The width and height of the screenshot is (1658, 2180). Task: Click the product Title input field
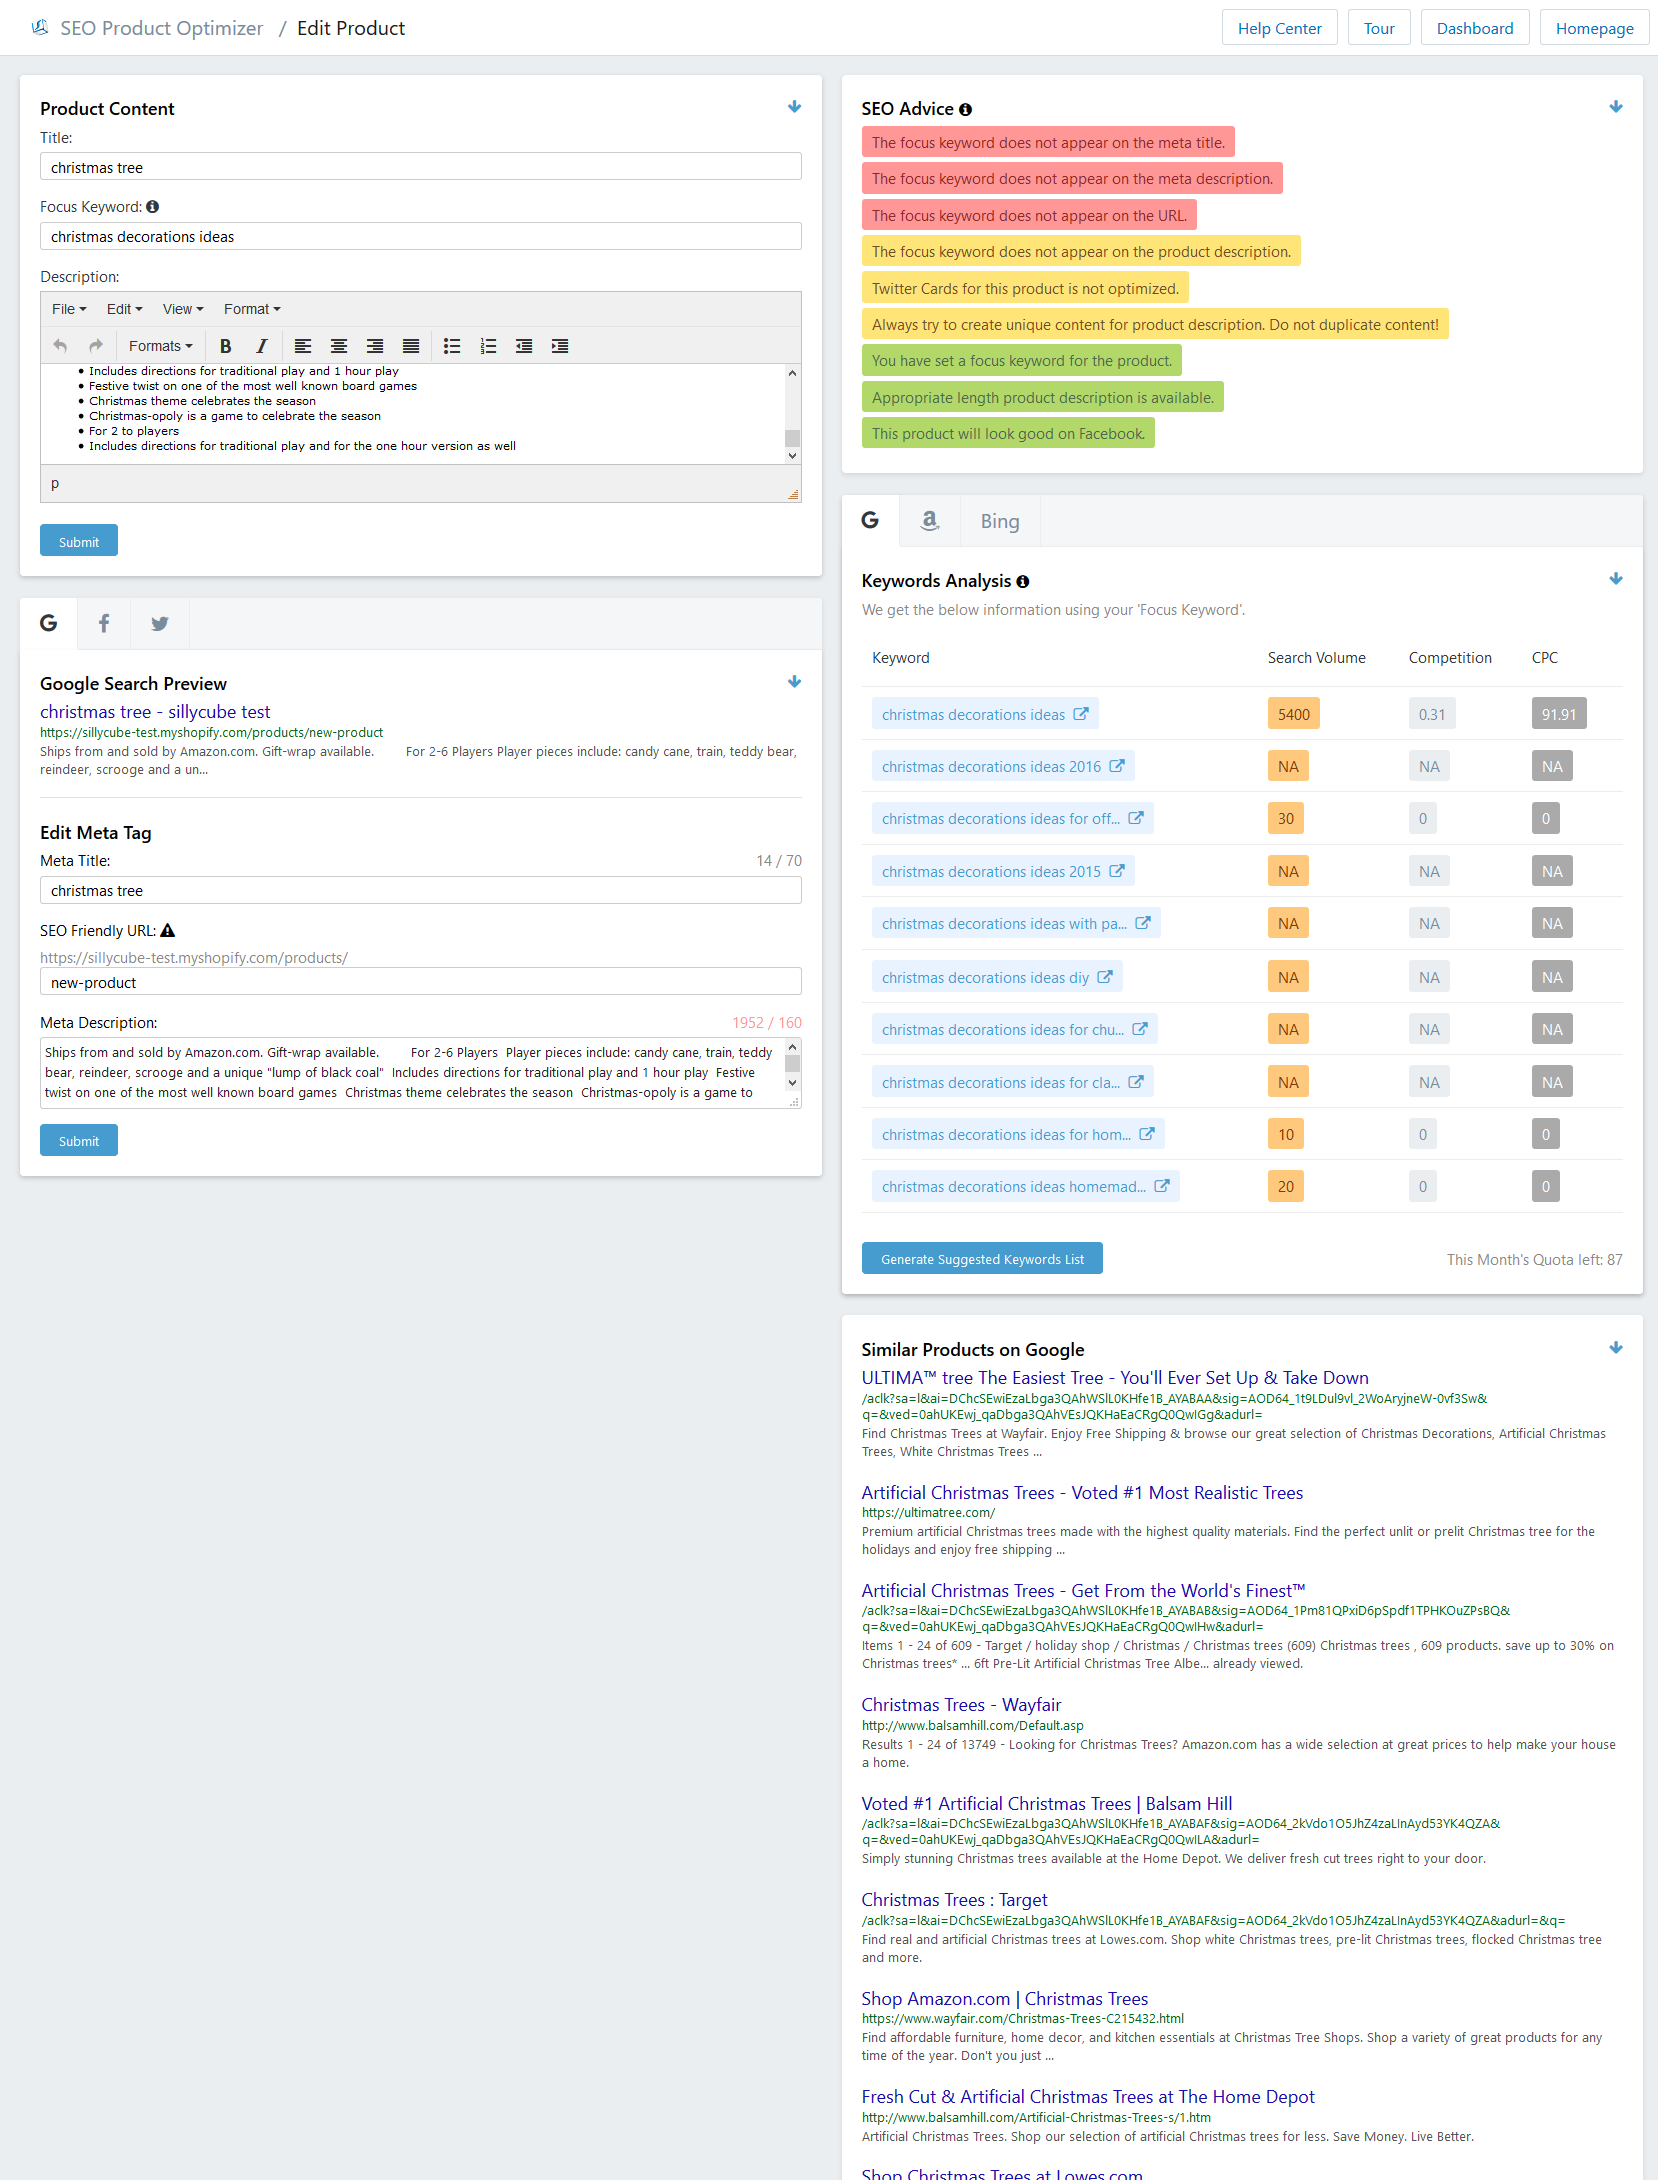click(421, 167)
